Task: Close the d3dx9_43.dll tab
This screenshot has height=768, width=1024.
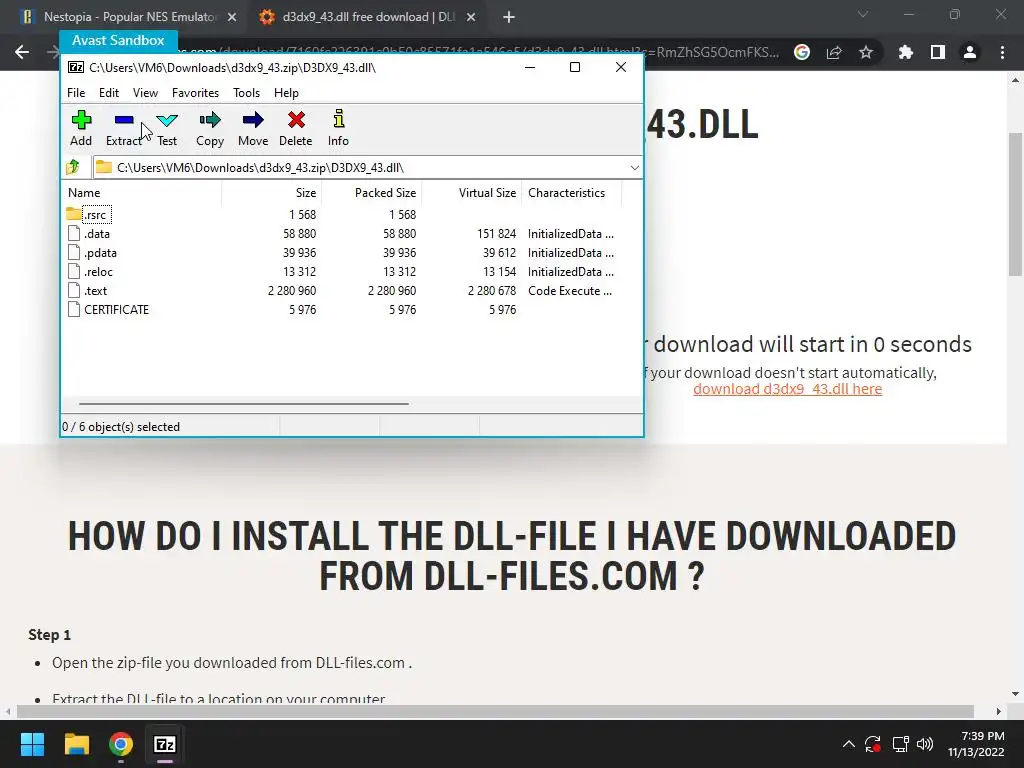Action: [471, 17]
